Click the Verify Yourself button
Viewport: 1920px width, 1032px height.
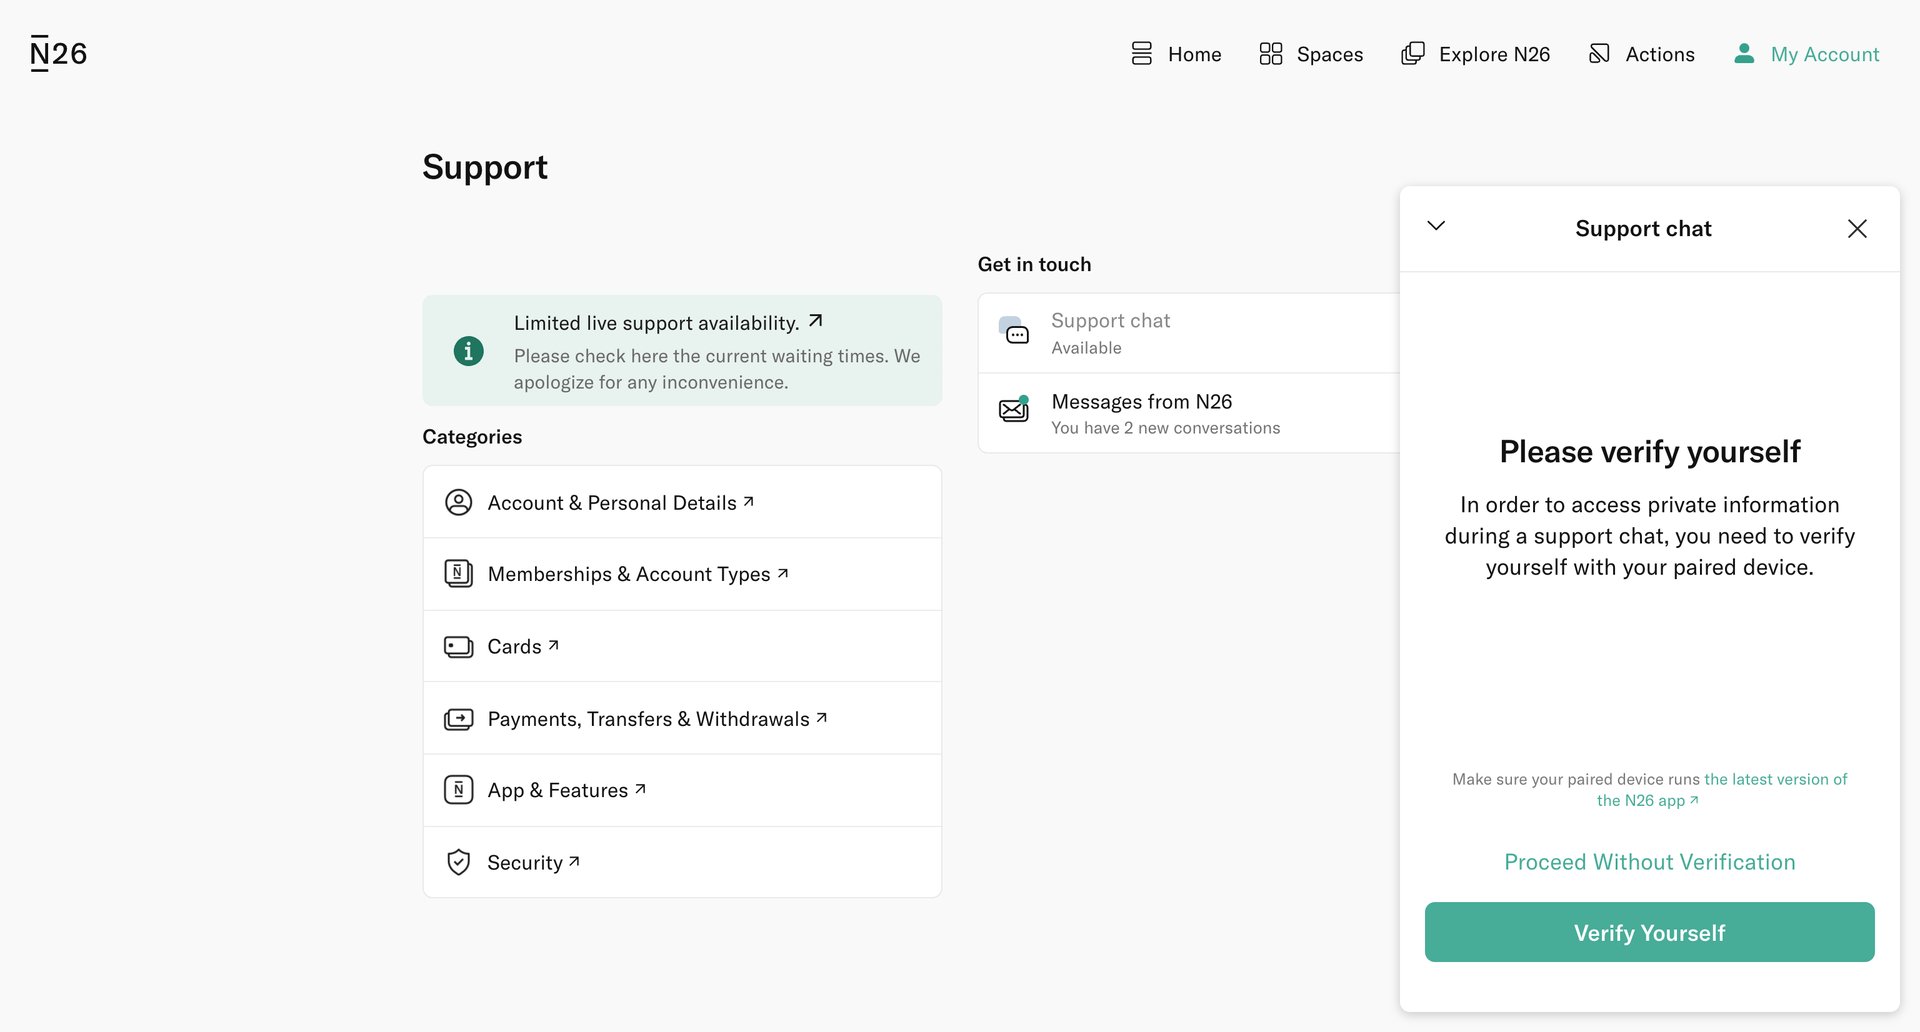[x=1648, y=931]
